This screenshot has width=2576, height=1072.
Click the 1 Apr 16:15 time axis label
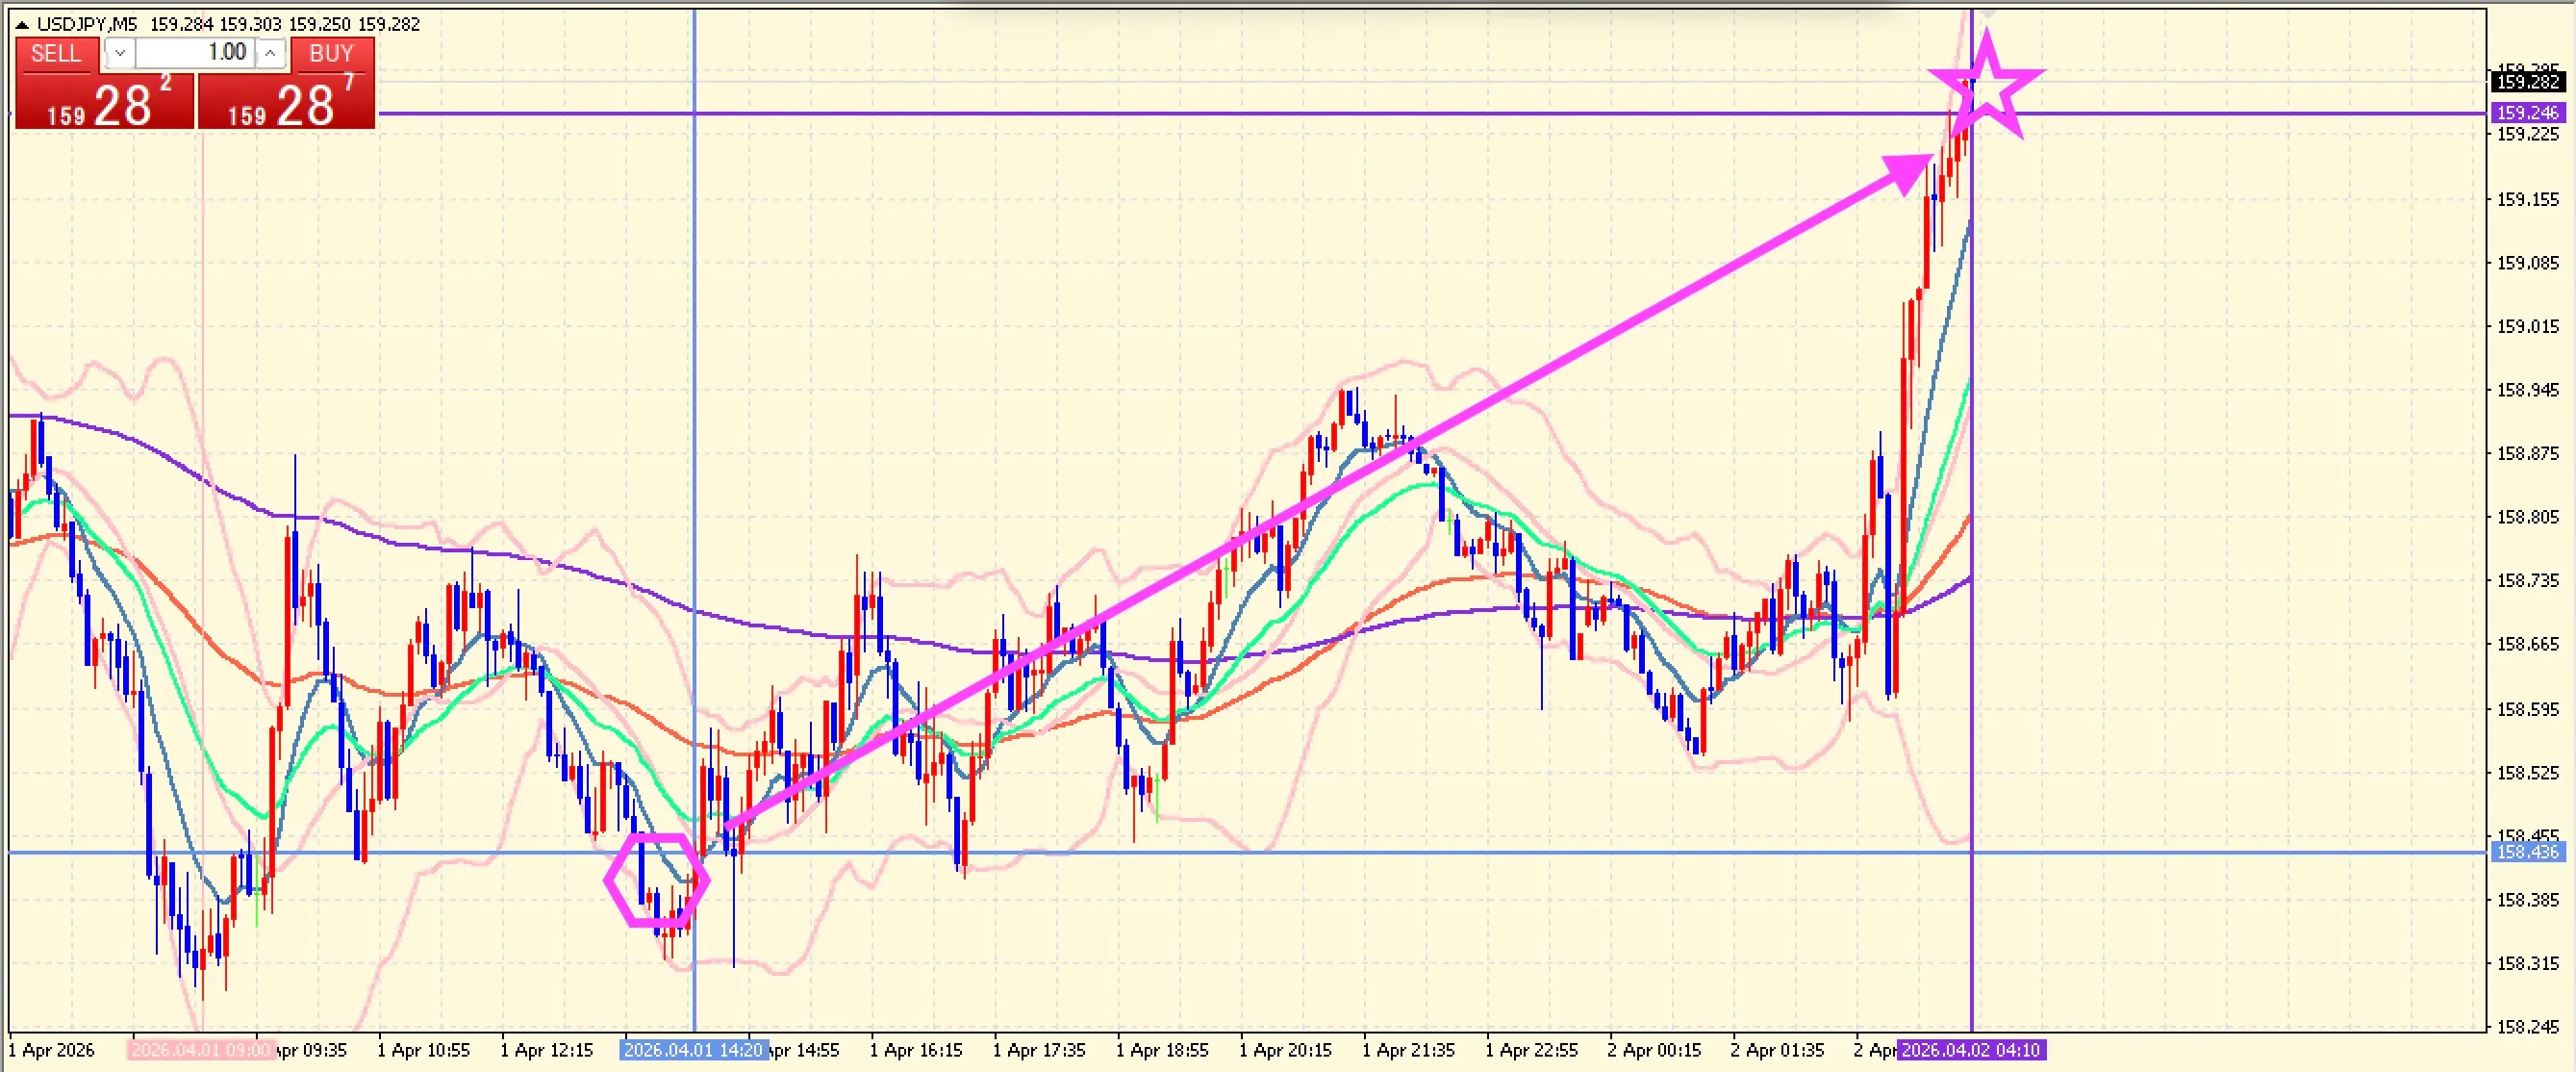915,1050
